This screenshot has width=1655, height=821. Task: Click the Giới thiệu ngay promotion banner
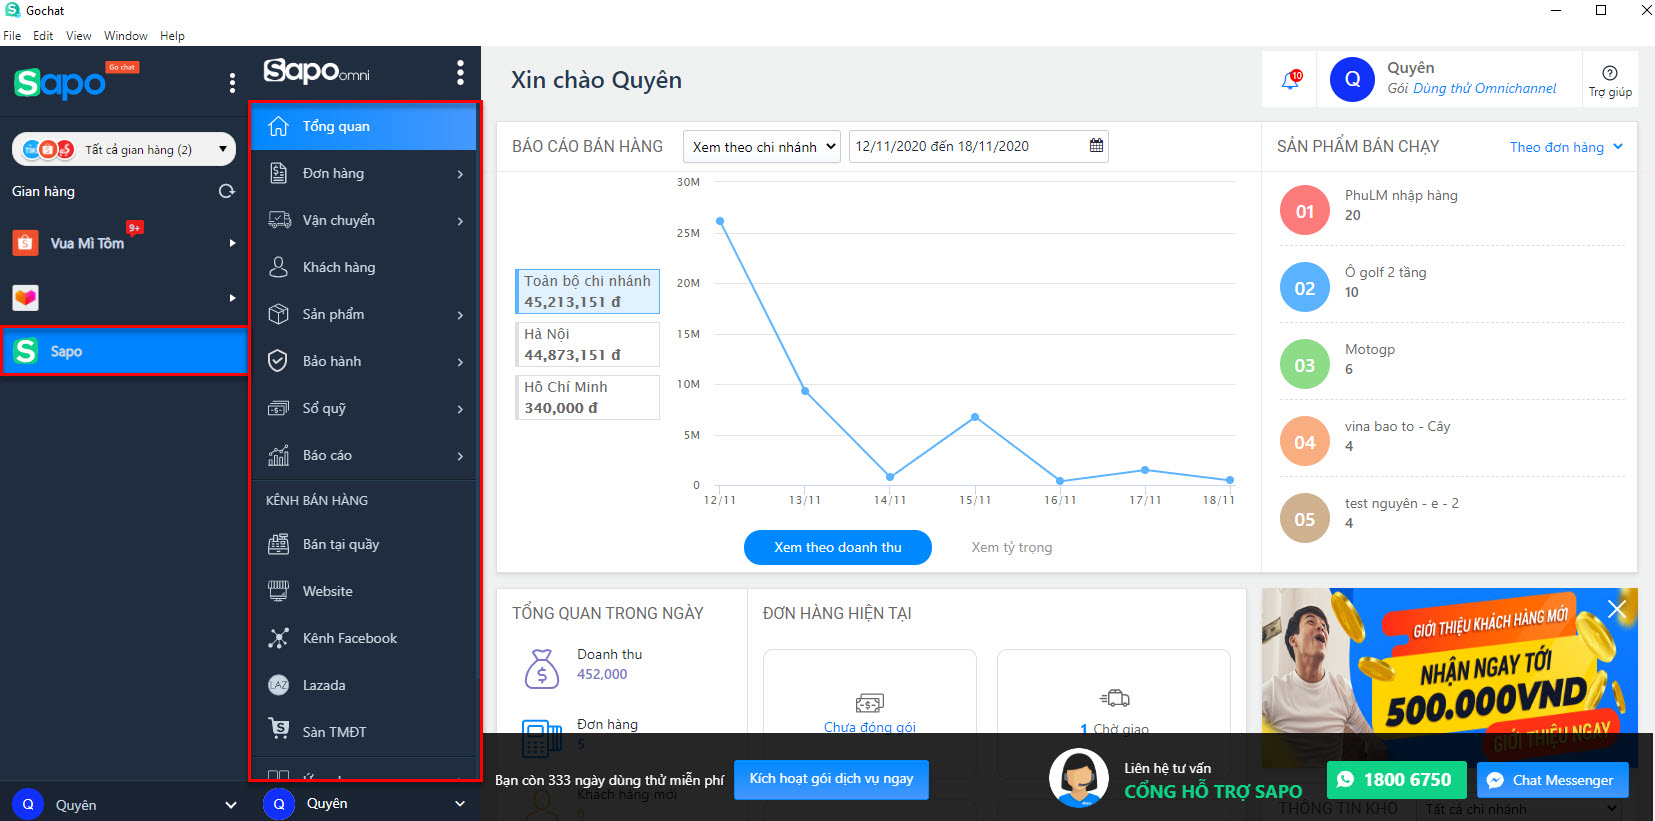coord(1449,677)
